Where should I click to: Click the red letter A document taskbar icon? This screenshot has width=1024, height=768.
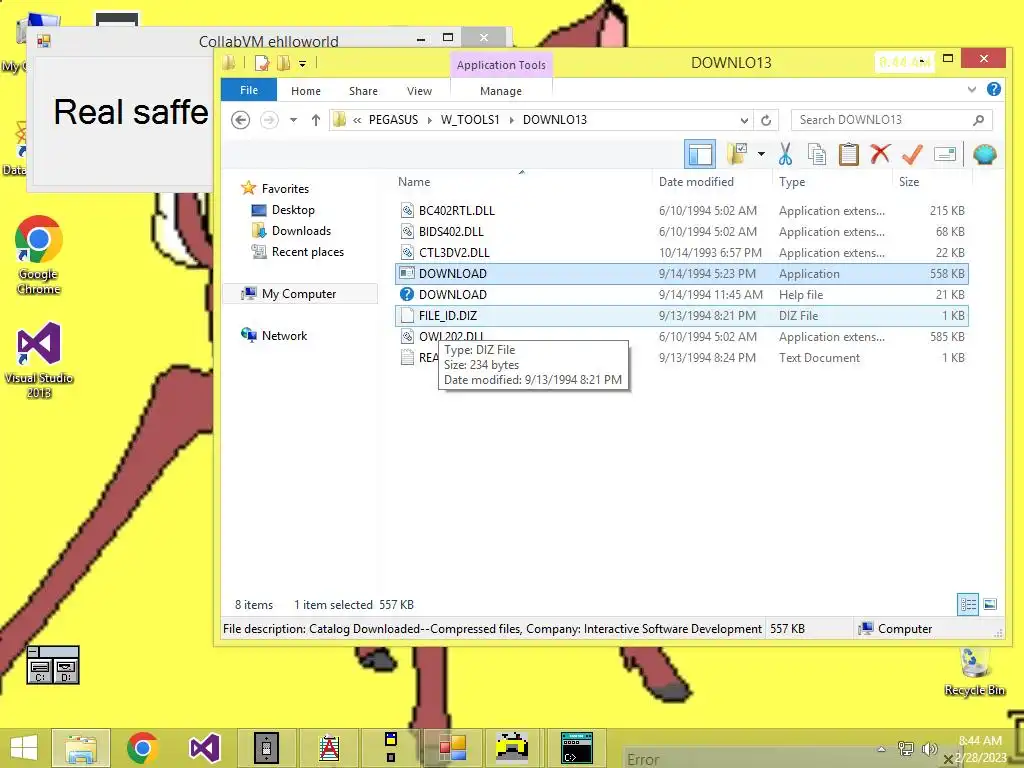(328, 748)
